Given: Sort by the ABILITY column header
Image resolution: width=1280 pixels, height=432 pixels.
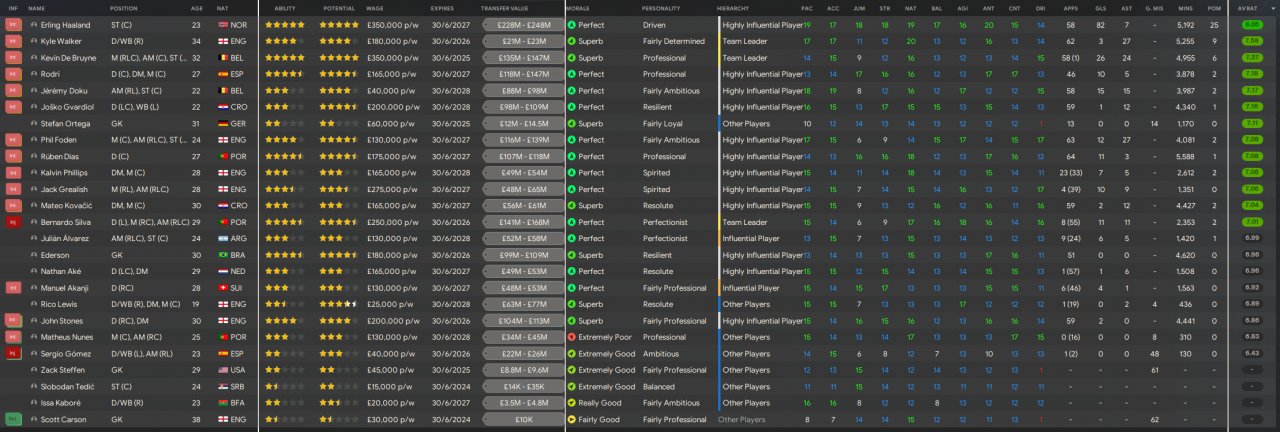Looking at the screenshot, I should (284, 8).
